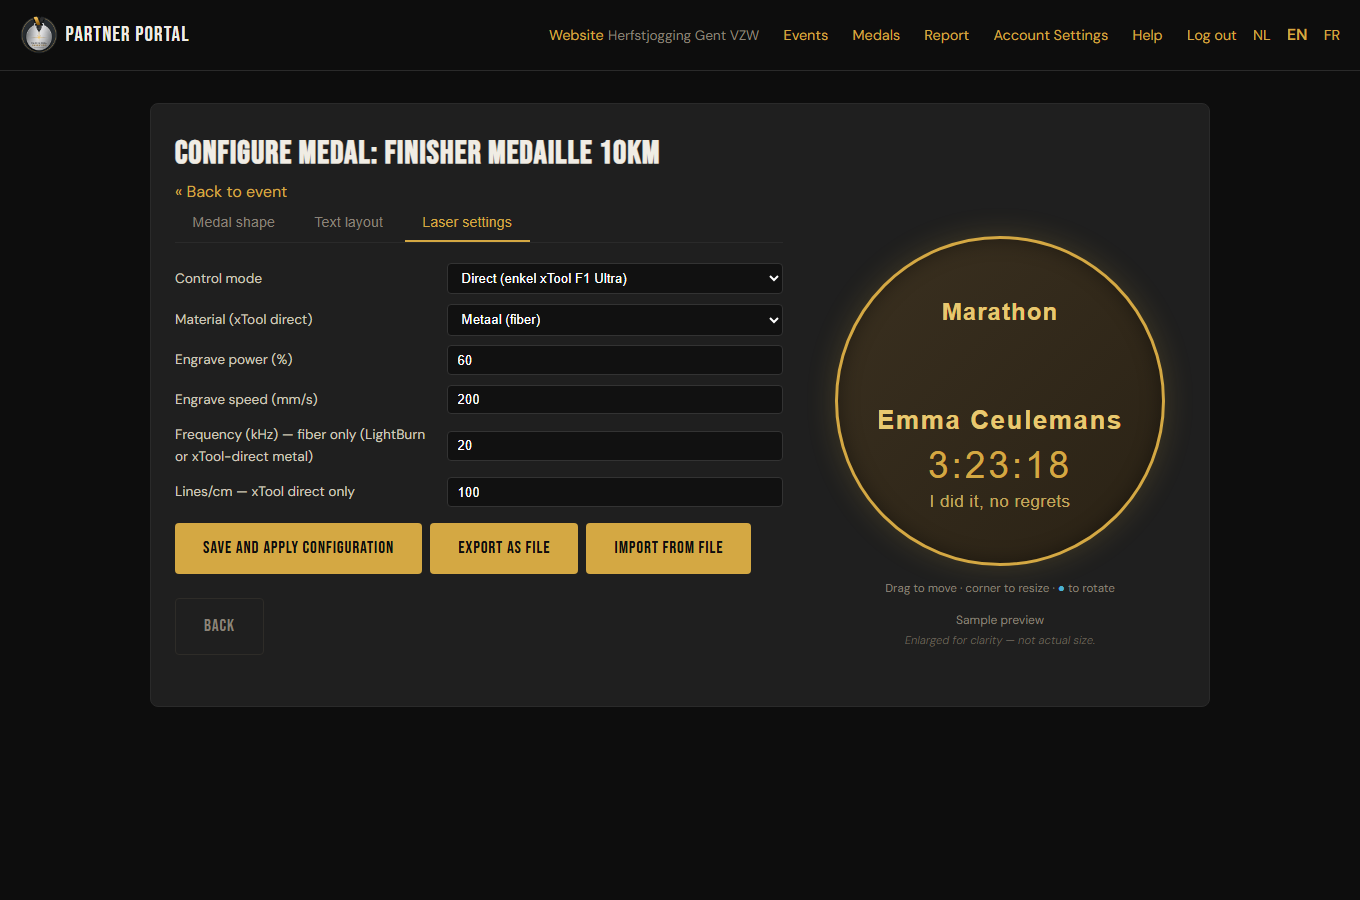Open the Medals menu item

(x=876, y=35)
